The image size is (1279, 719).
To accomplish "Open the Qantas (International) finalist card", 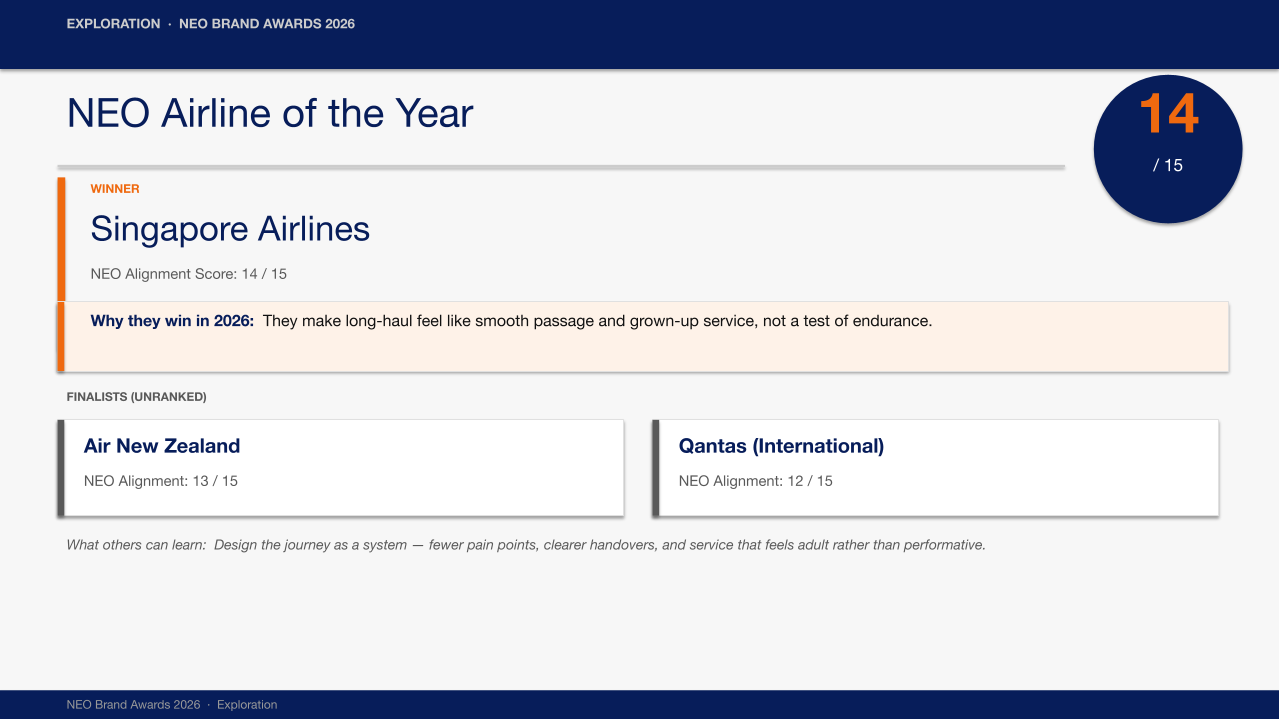I will pyautogui.click(x=936, y=468).
